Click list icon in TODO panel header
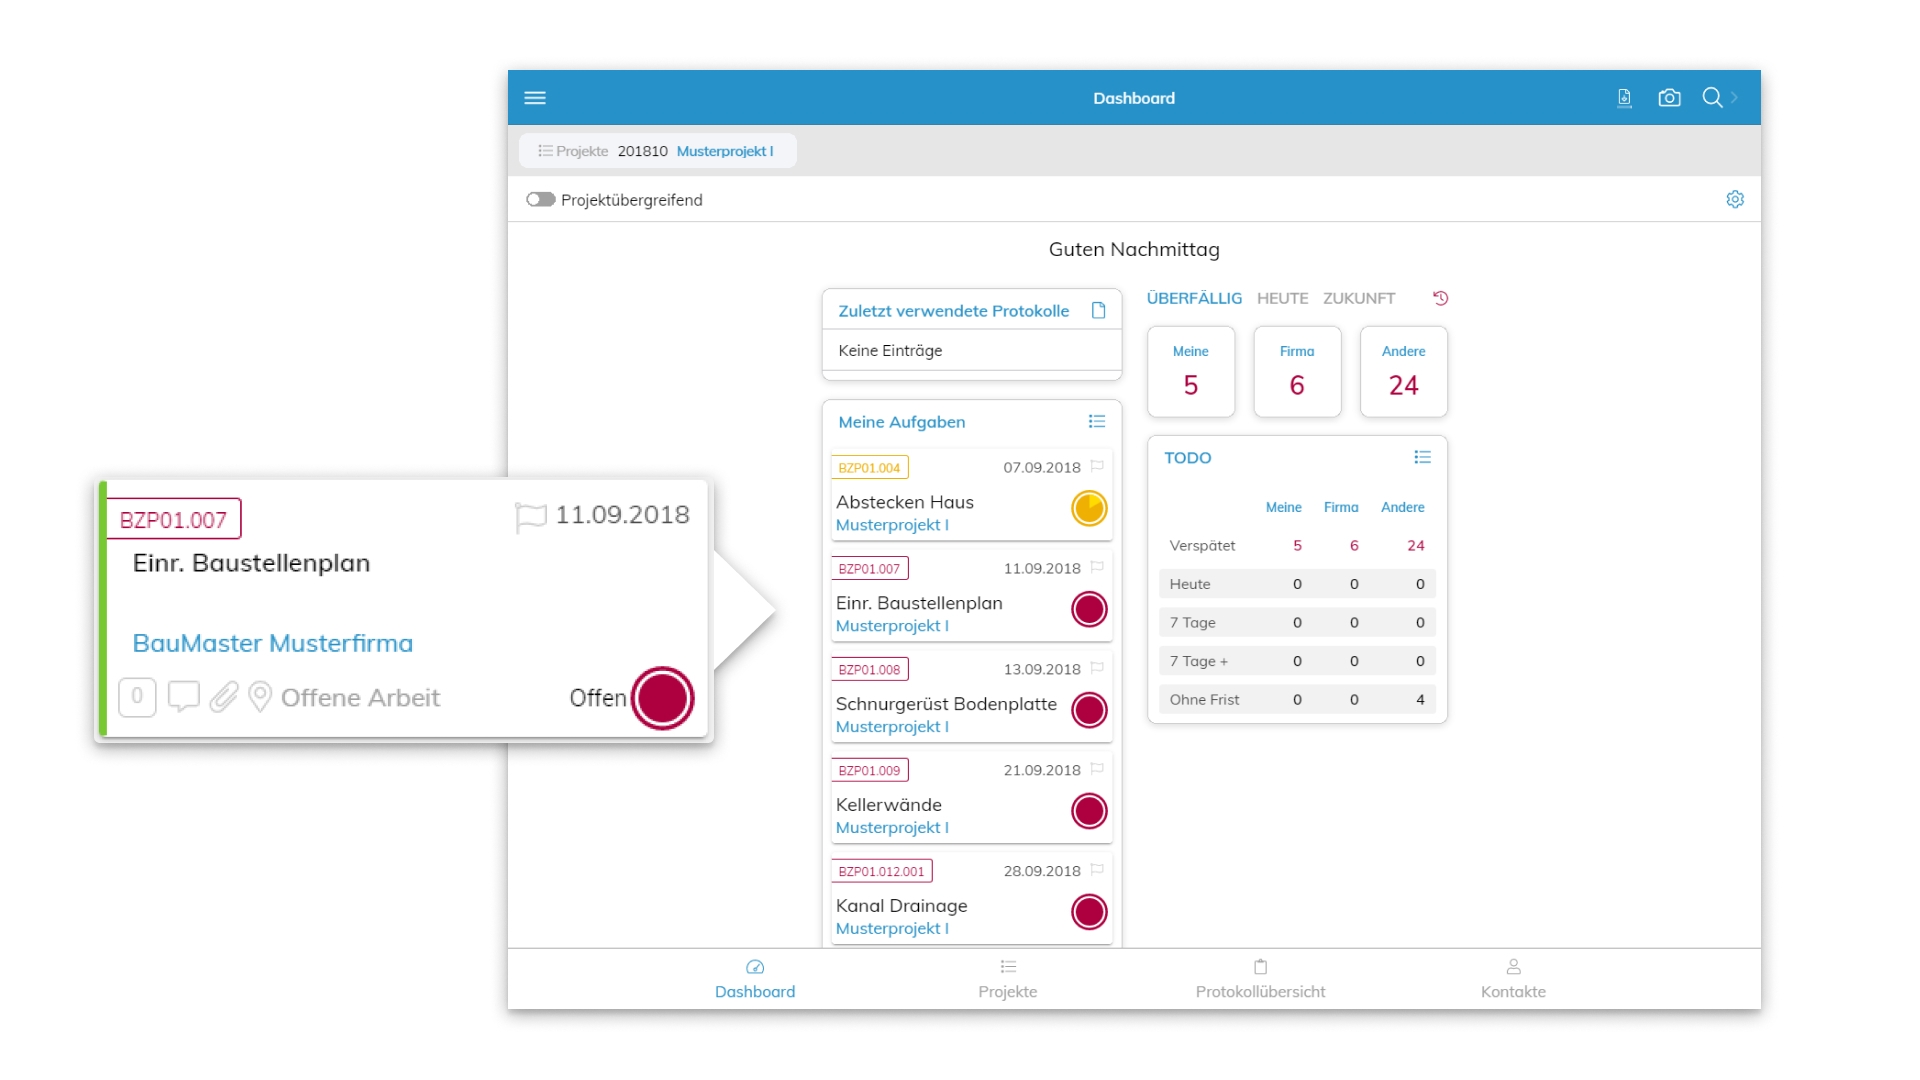Viewport: 1920px width, 1080px height. point(1422,458)
